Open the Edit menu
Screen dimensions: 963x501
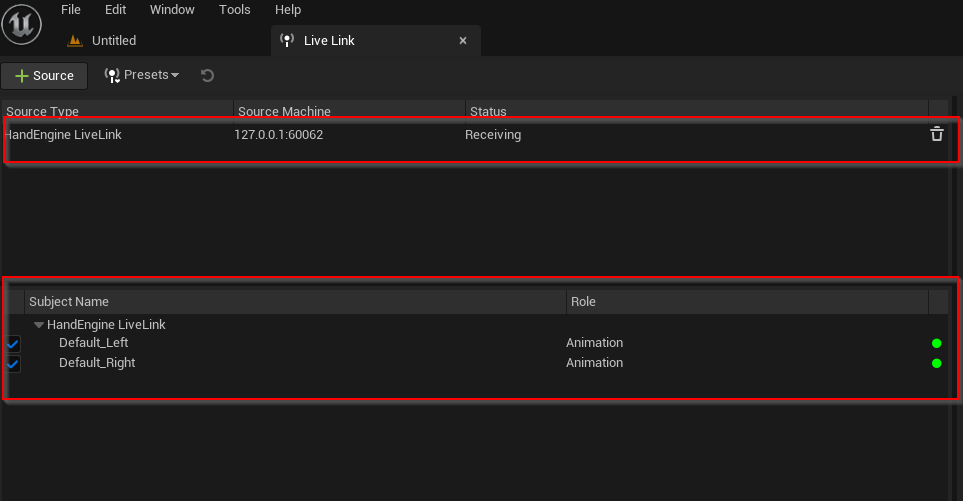pos(115,10)
